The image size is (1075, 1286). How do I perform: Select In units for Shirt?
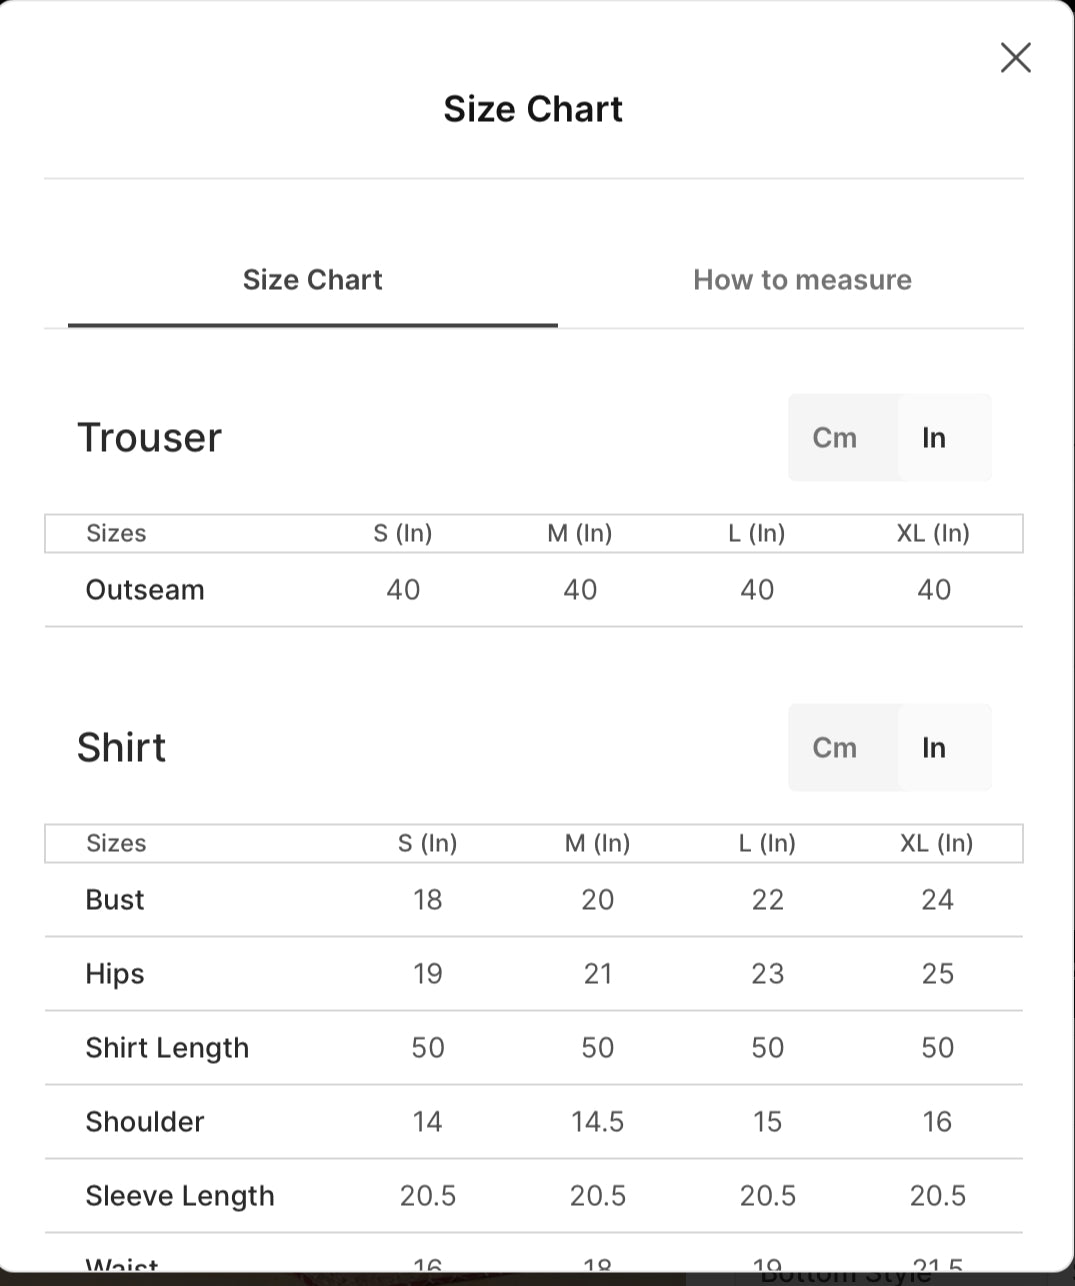[x=934, y=747]
